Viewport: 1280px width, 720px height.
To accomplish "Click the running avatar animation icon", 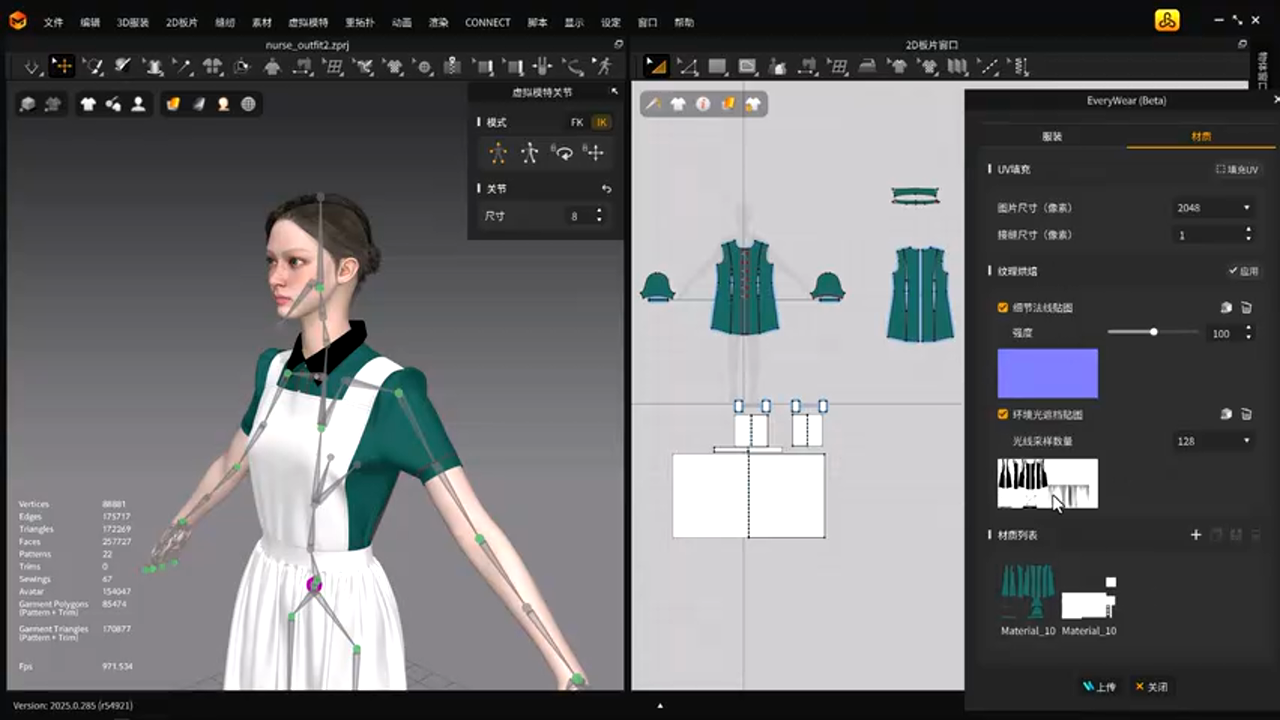I will pos(603,67).
